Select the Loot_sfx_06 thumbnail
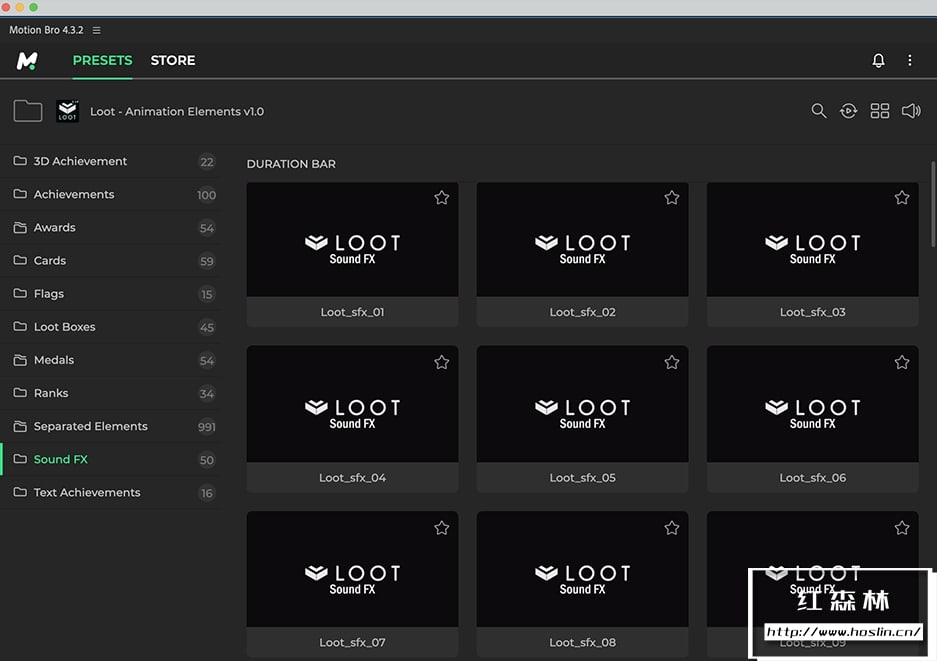937x661 pixels. click(x=813, y=404)
